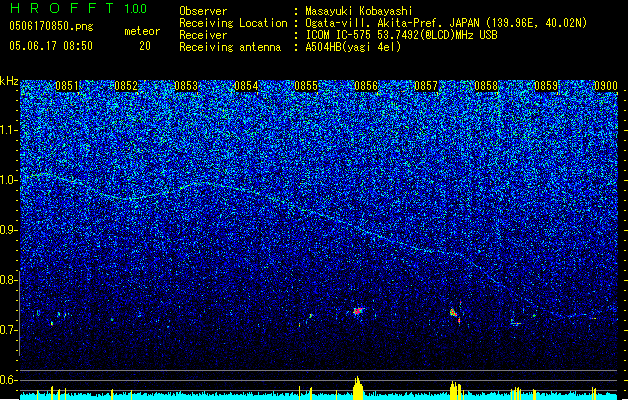The image size is (629, 400).
Task: Click the receiver ICOM IC-575 text
Action: click(x=401, y=35)
